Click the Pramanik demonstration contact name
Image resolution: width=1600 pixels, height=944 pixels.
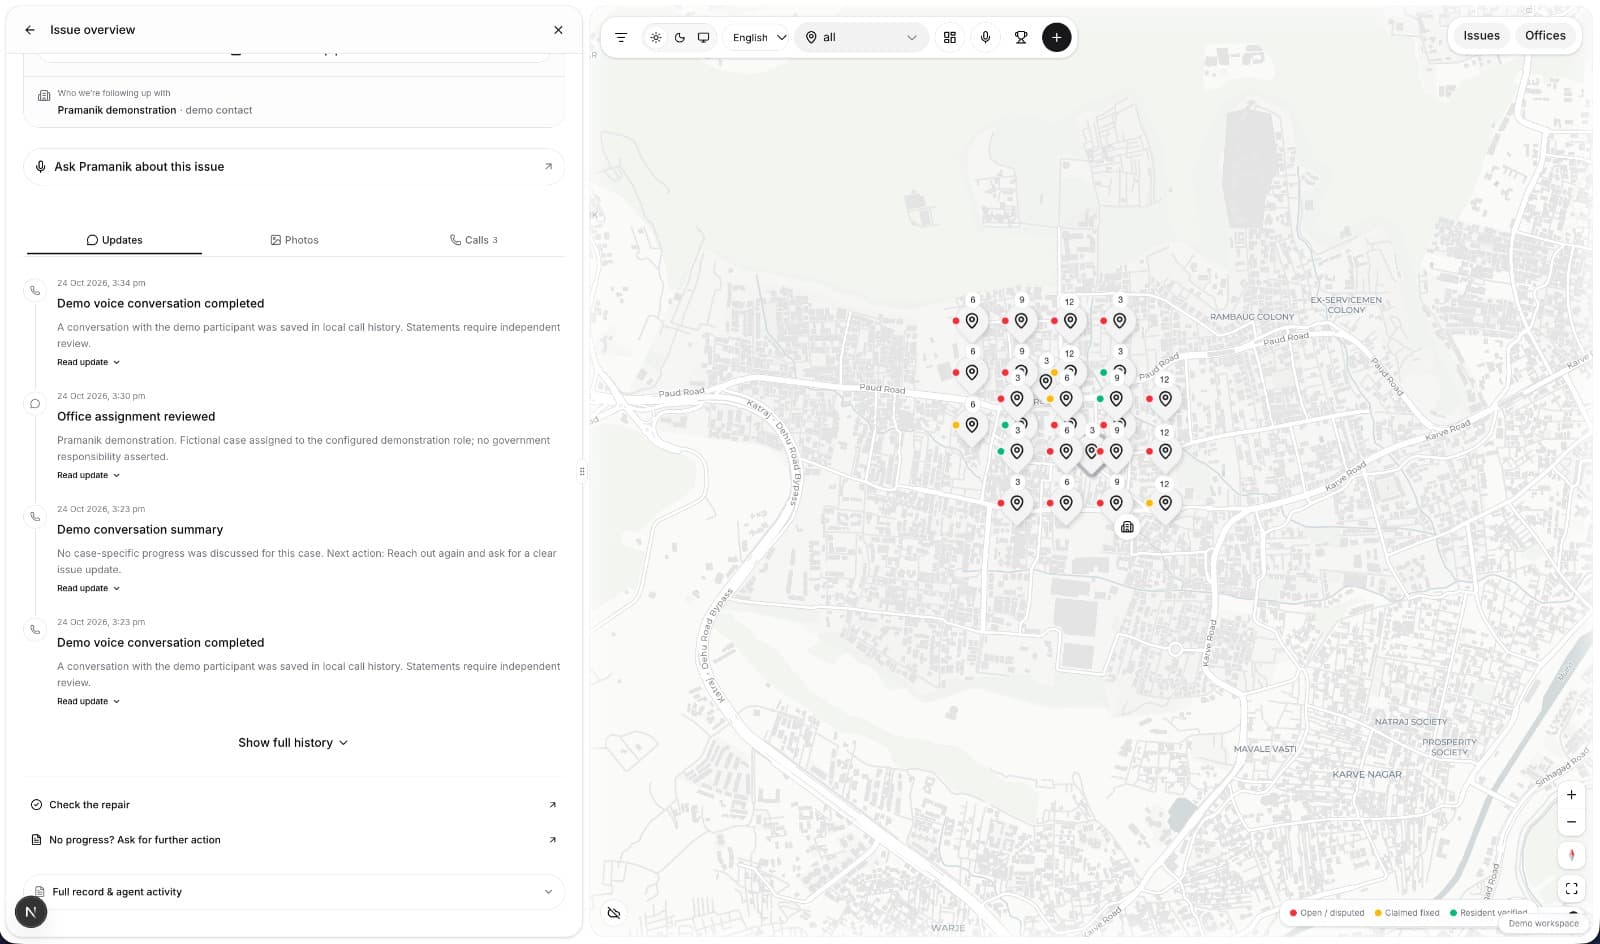pyautogui.click(x=116, y=110)
